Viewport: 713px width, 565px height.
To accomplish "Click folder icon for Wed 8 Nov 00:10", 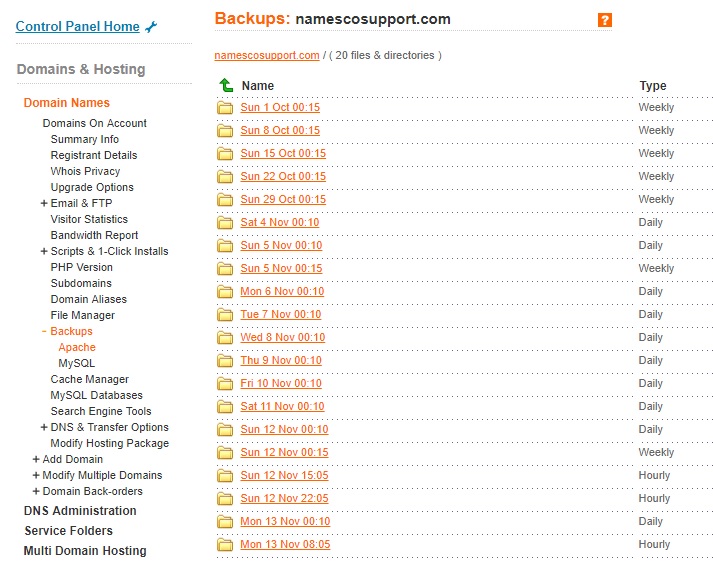I will (225, 338).
